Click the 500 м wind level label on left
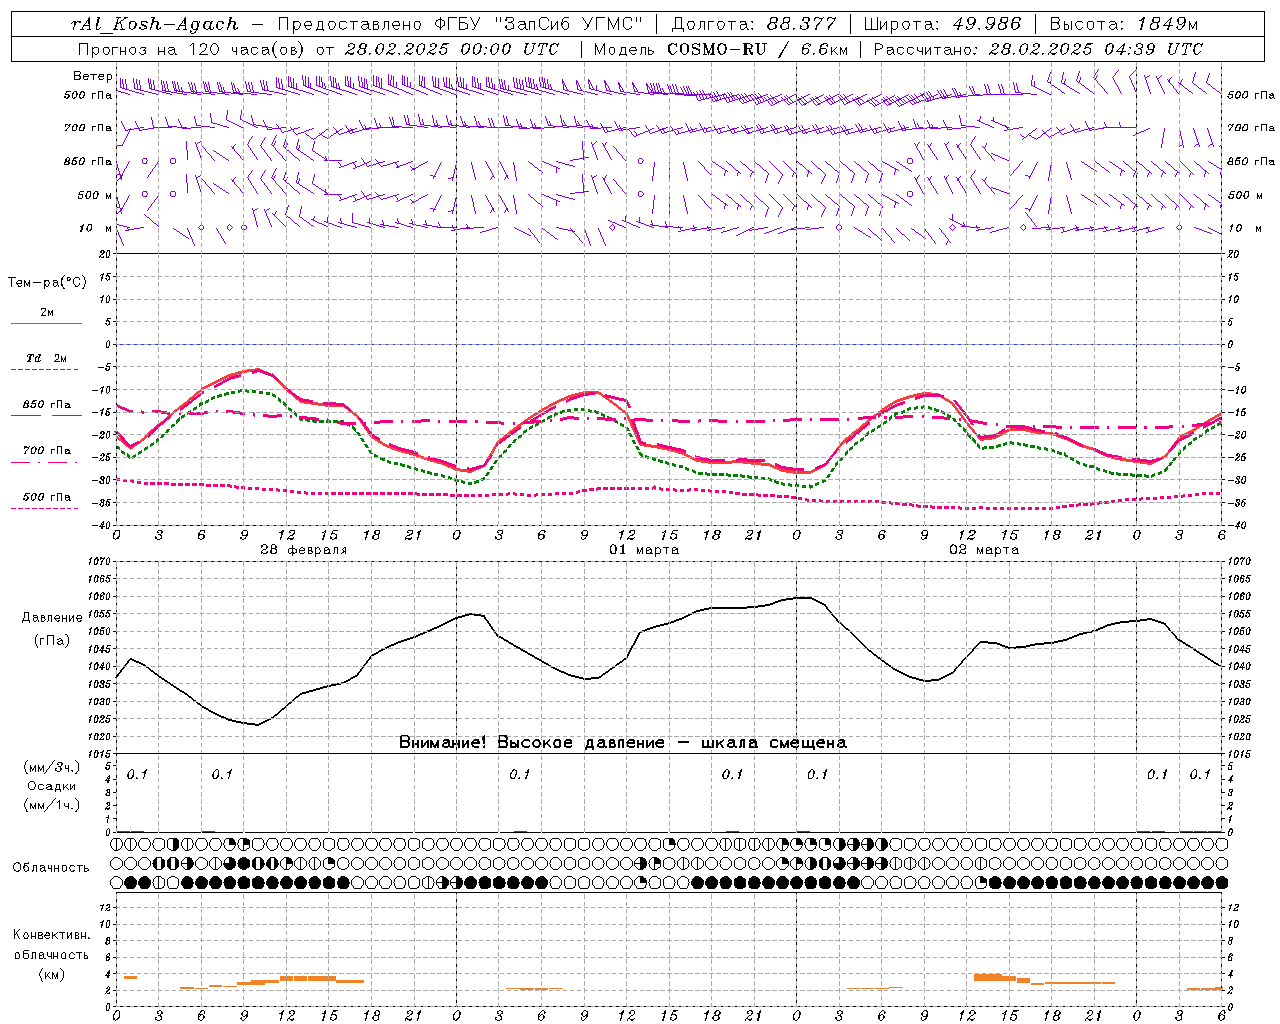This screenshot has width=1280, height=1024. click(95, 195)
